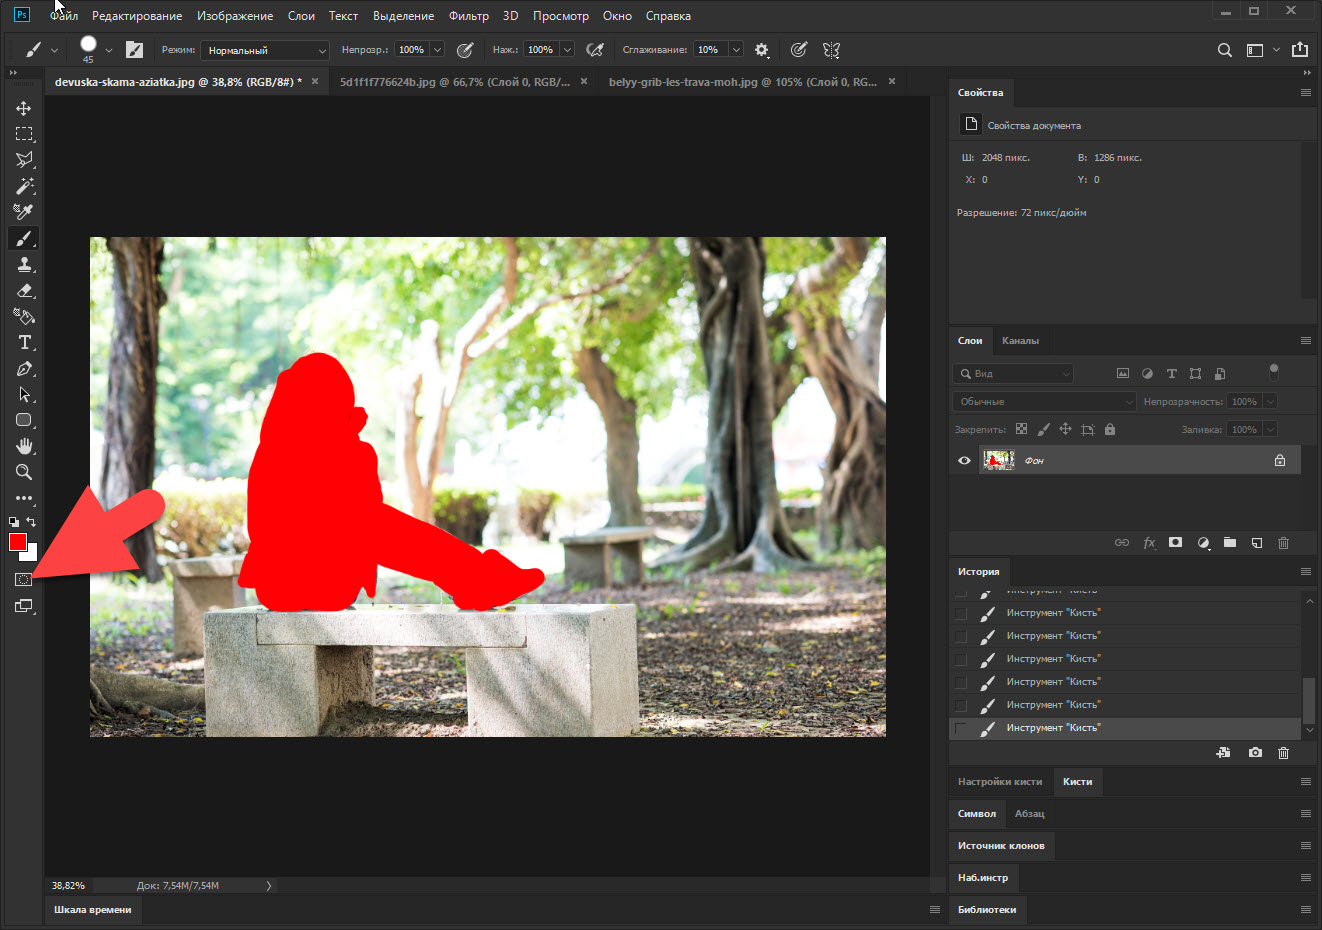Open the fx layer styles menu

1149,543
